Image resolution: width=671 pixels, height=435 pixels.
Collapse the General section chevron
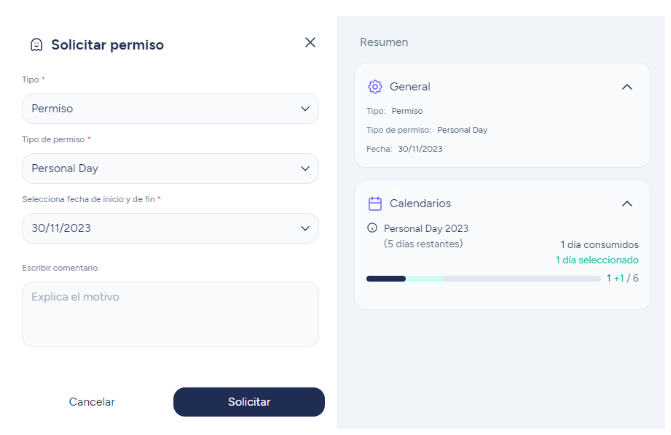click(x=627, y=87)
